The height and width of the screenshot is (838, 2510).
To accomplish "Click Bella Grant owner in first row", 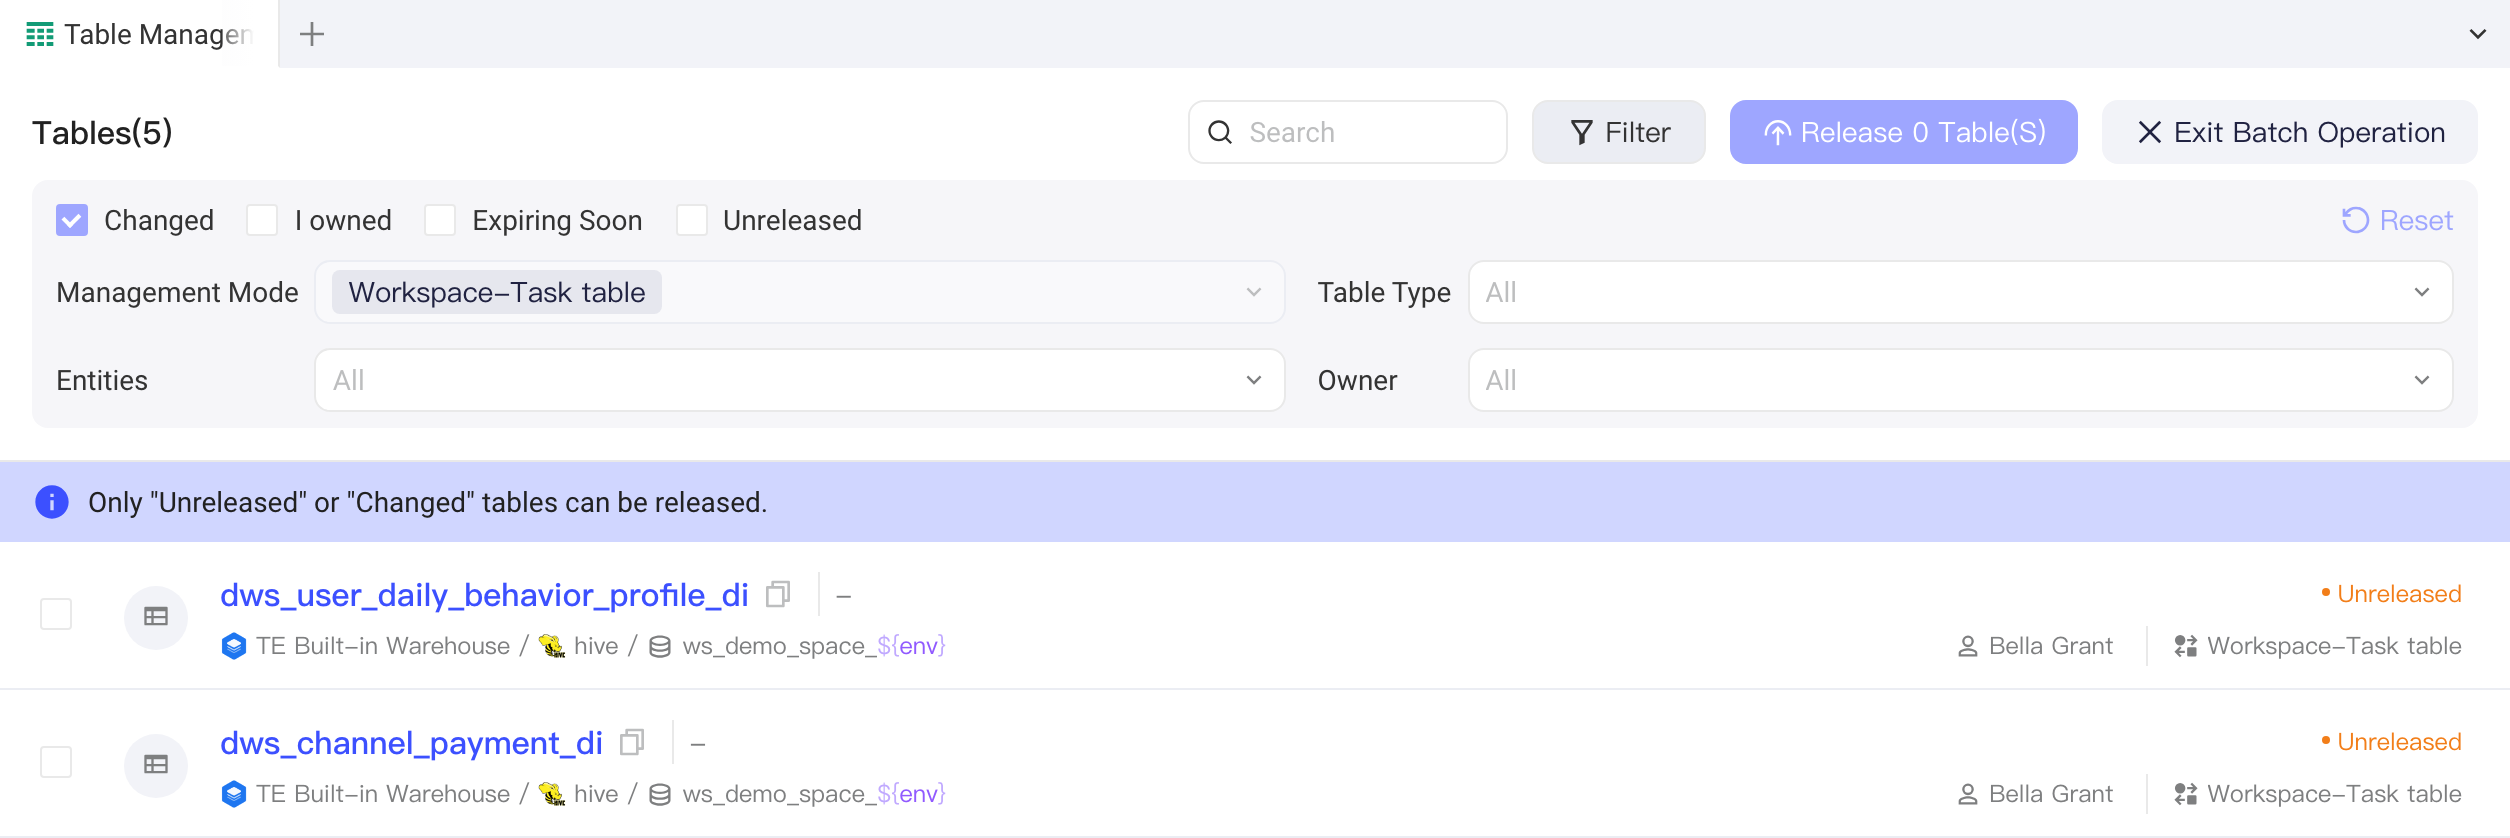I will 2050,646.
